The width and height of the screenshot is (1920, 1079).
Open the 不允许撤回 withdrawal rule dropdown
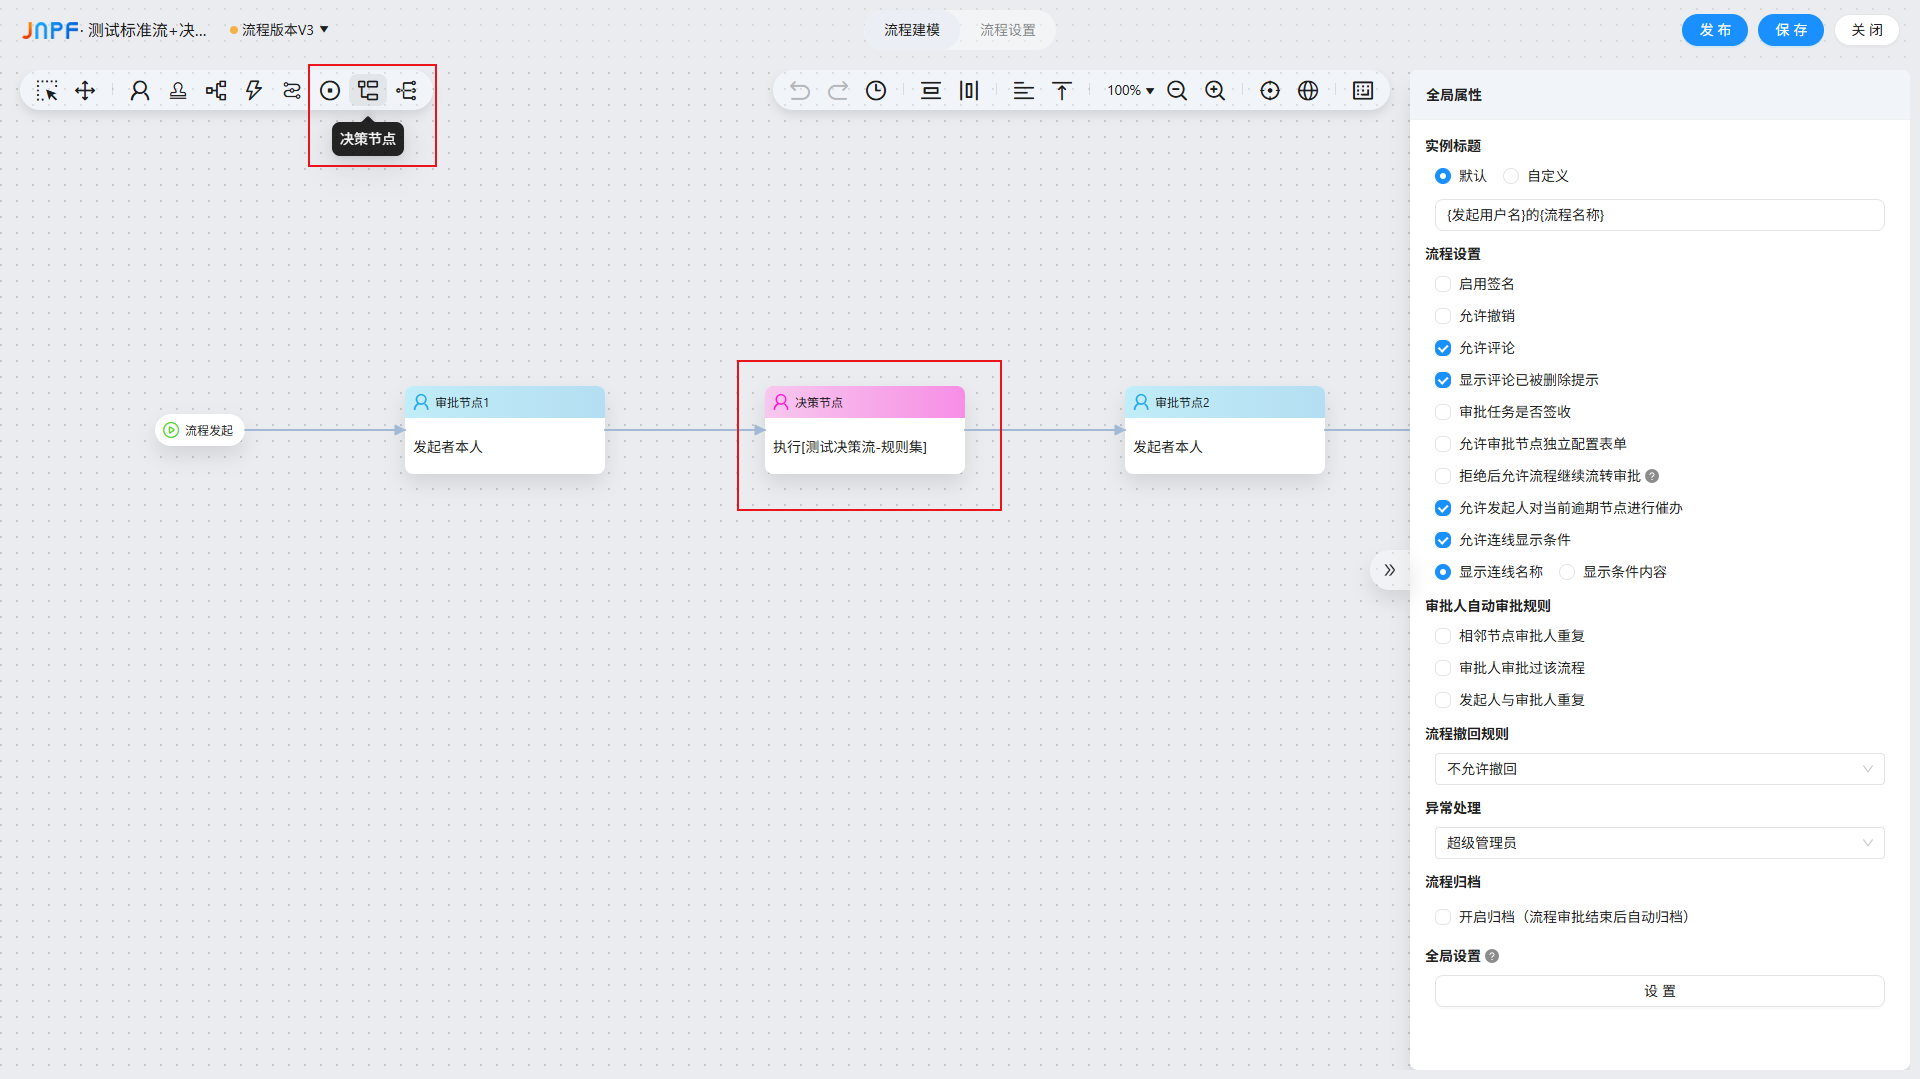1659,769
